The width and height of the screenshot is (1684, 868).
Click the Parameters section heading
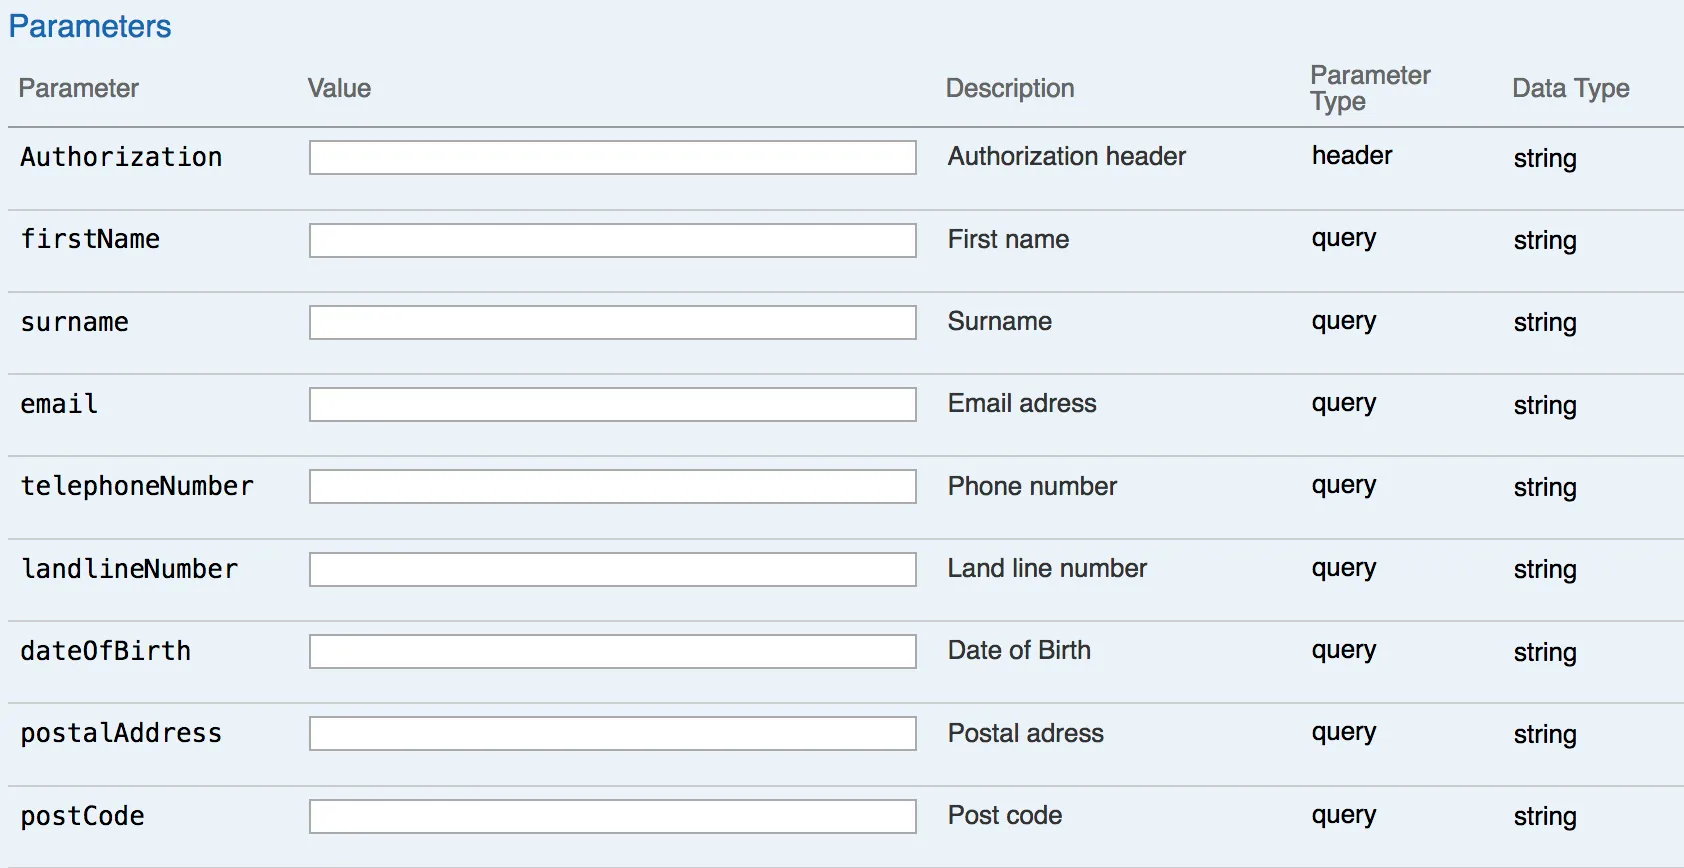pyautogui.click(x=90, y=27)
